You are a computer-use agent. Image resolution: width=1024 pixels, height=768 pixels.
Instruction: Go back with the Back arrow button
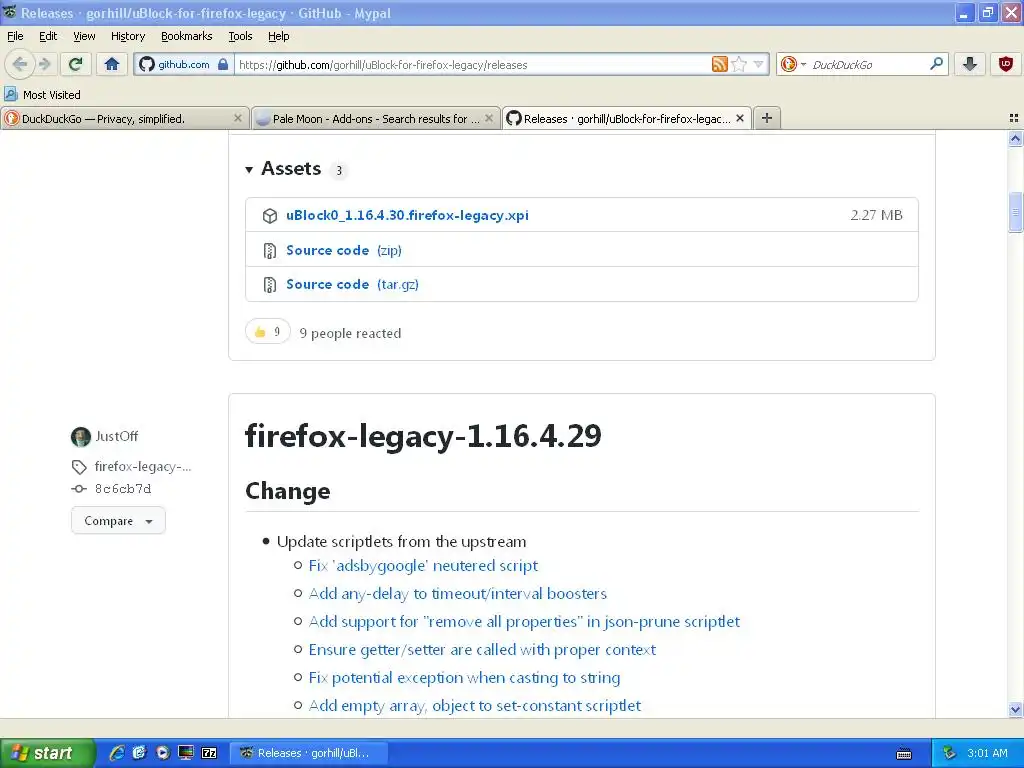point(20,64)
